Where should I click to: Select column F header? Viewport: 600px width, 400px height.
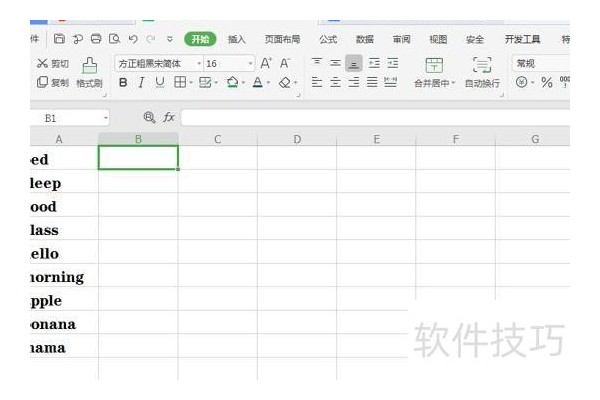[456, 139]
